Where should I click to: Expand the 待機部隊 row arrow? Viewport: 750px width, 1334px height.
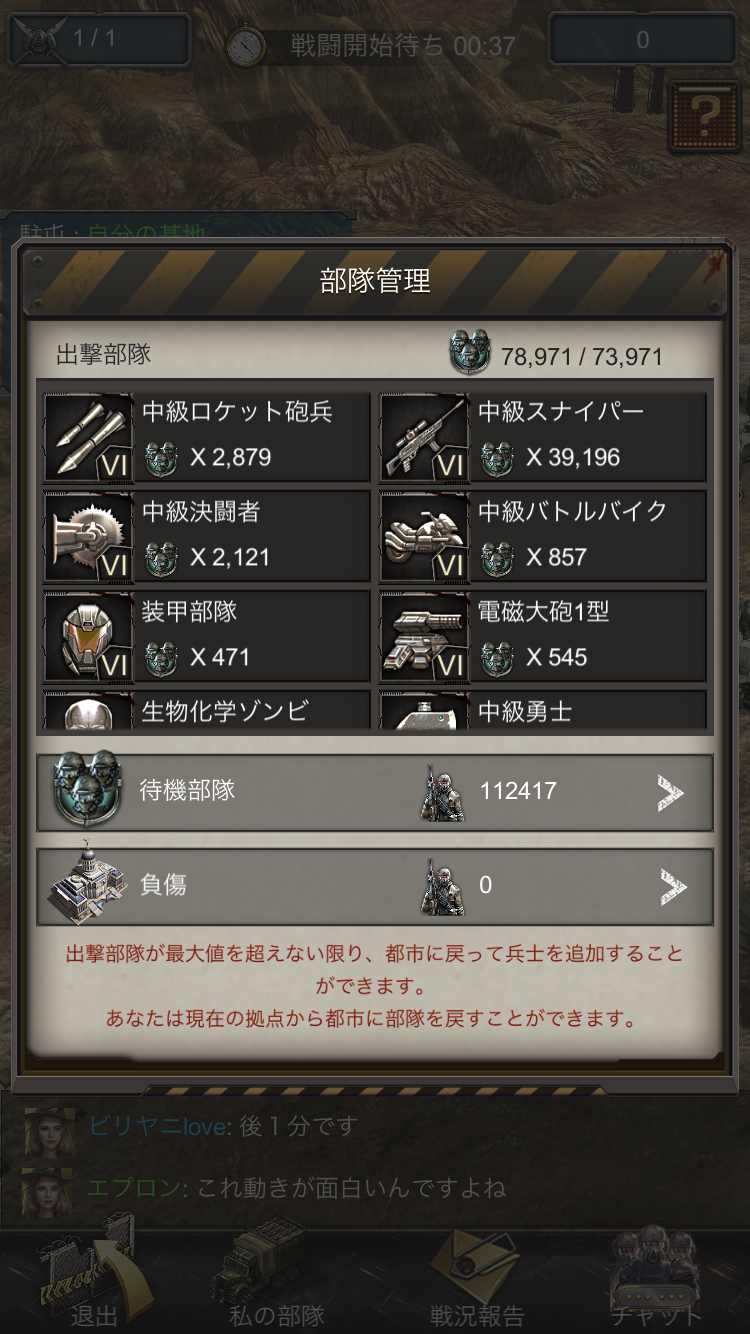click(671, 792)
